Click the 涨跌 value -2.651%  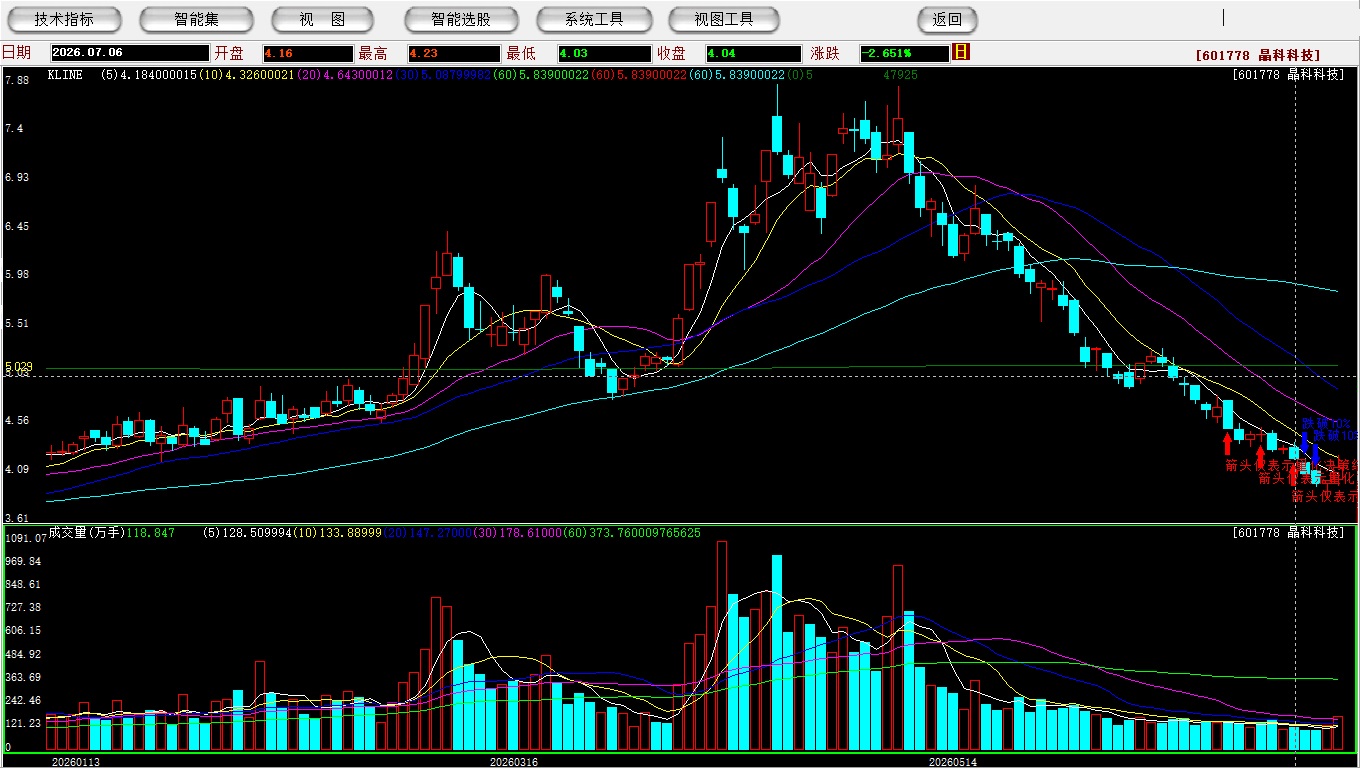(904, 53)
